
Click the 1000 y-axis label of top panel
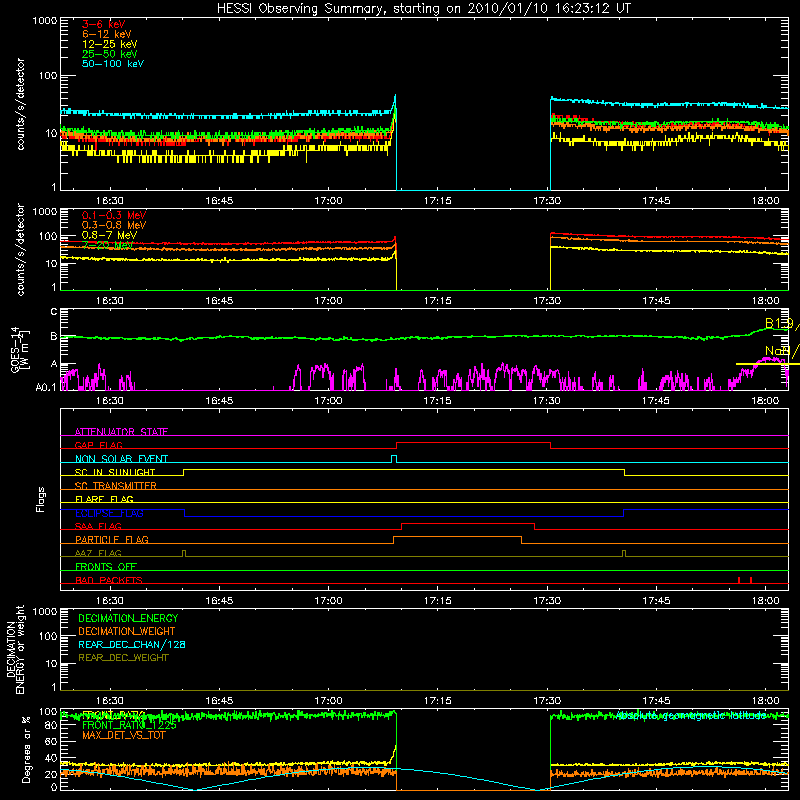44,21
